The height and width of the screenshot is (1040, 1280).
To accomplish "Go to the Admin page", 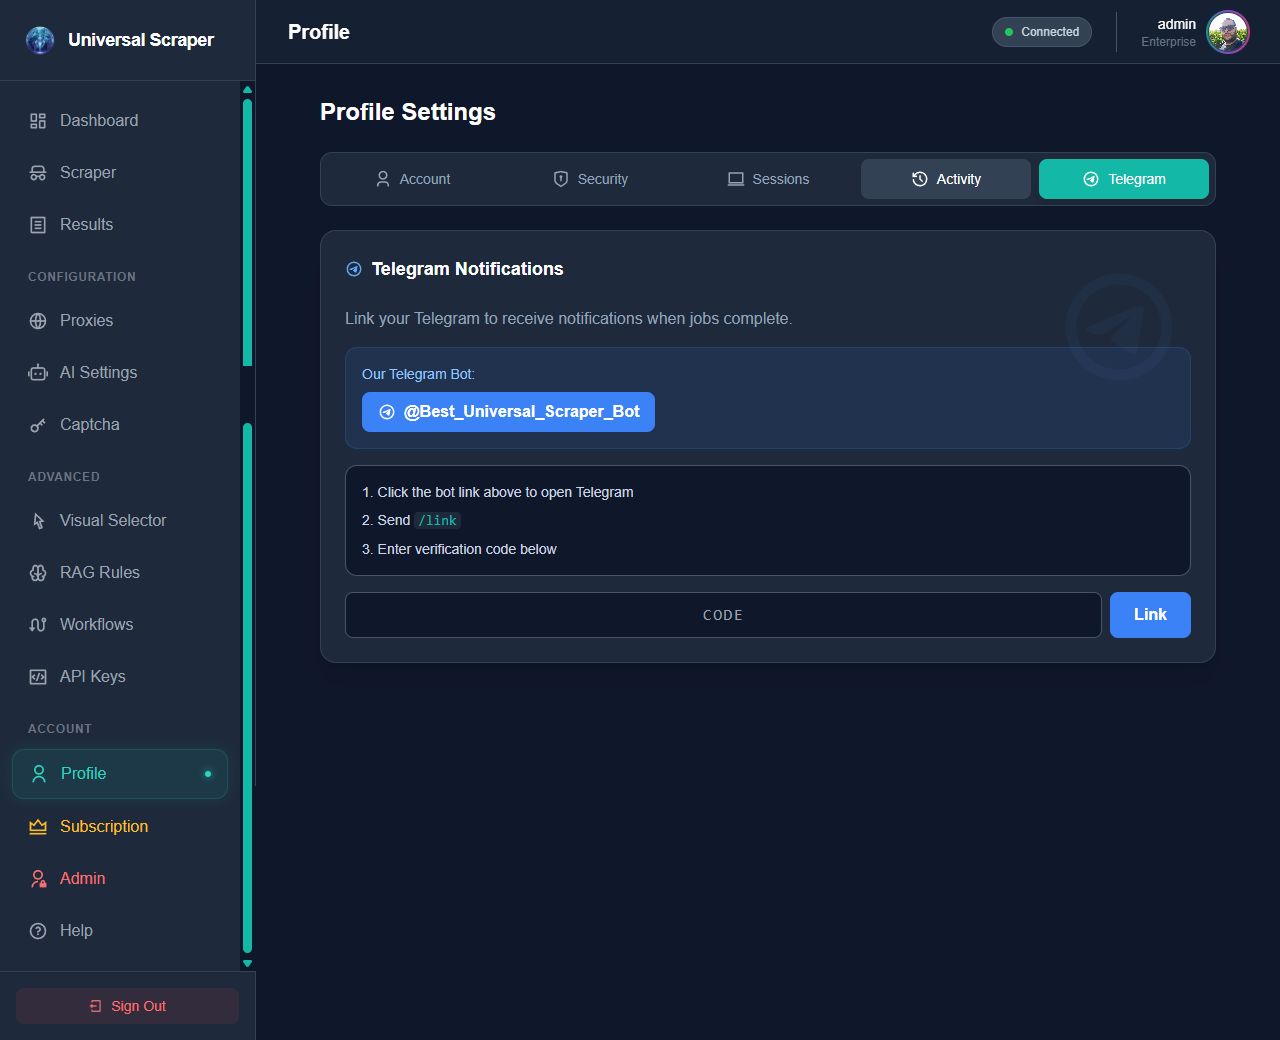I will coord(120,878).
